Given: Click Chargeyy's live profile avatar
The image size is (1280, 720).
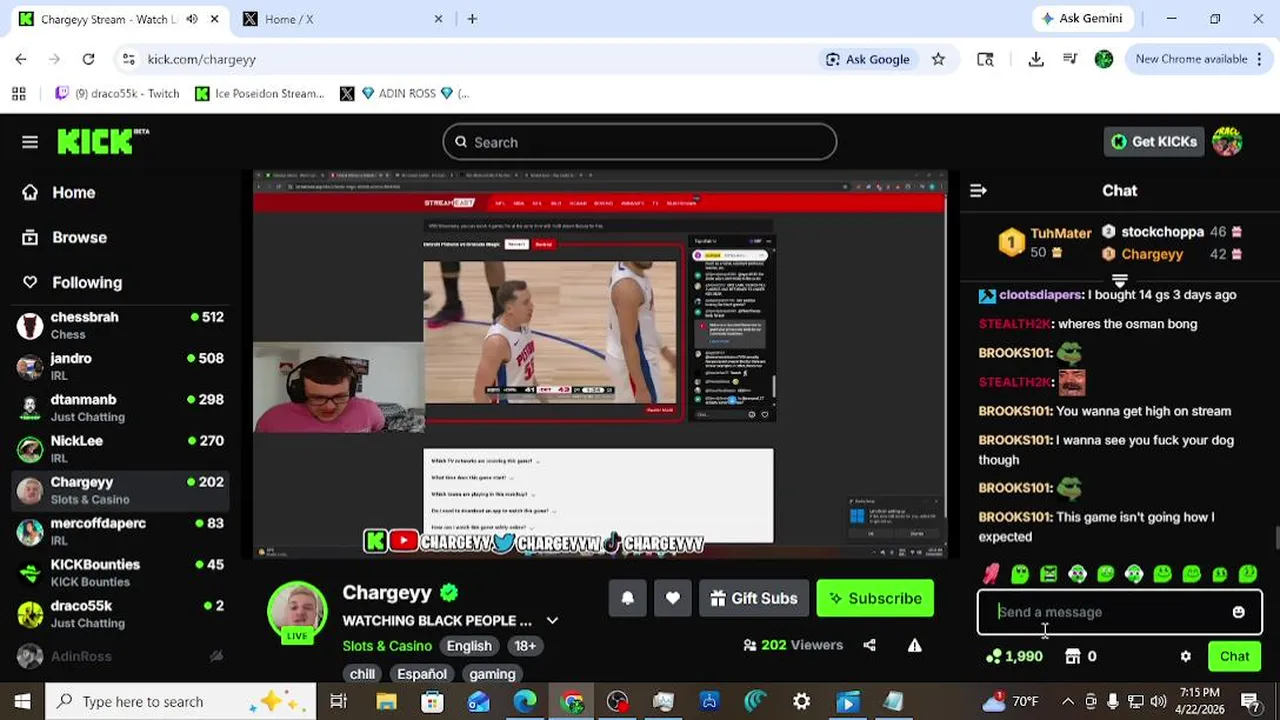Looking at the screenshot, I should tap(297, 611).
